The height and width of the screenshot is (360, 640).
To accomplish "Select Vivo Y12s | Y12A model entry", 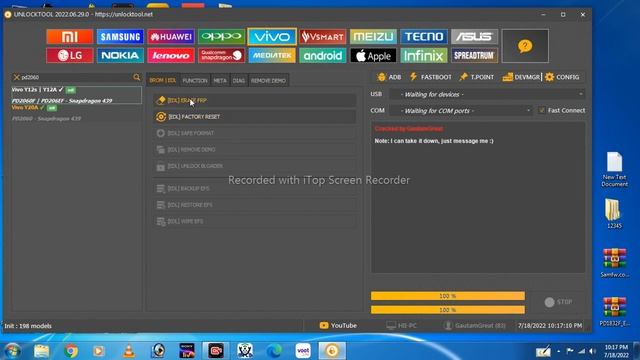I will [76, 95].
